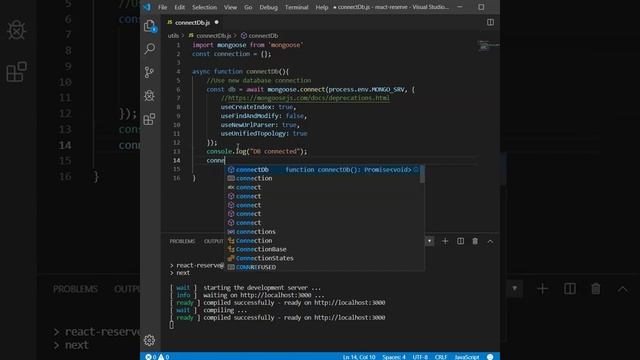Choose lowercase connection variable suggestion
The height and width of the screenshot is (360, 640).
[x=322, y=178]
